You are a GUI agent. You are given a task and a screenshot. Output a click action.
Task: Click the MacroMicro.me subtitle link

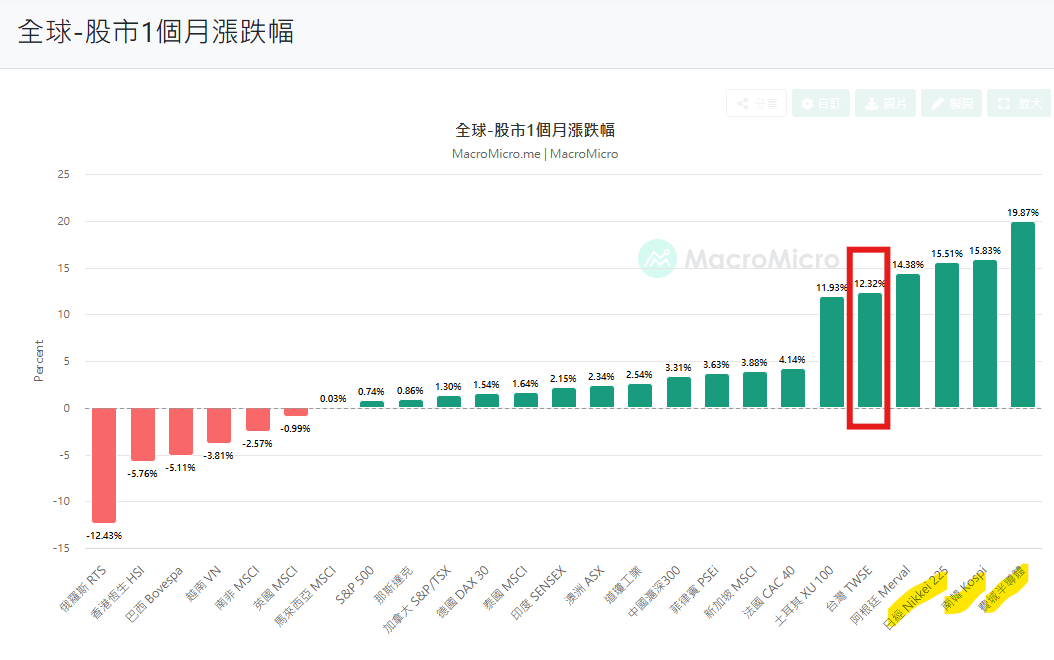496,154
